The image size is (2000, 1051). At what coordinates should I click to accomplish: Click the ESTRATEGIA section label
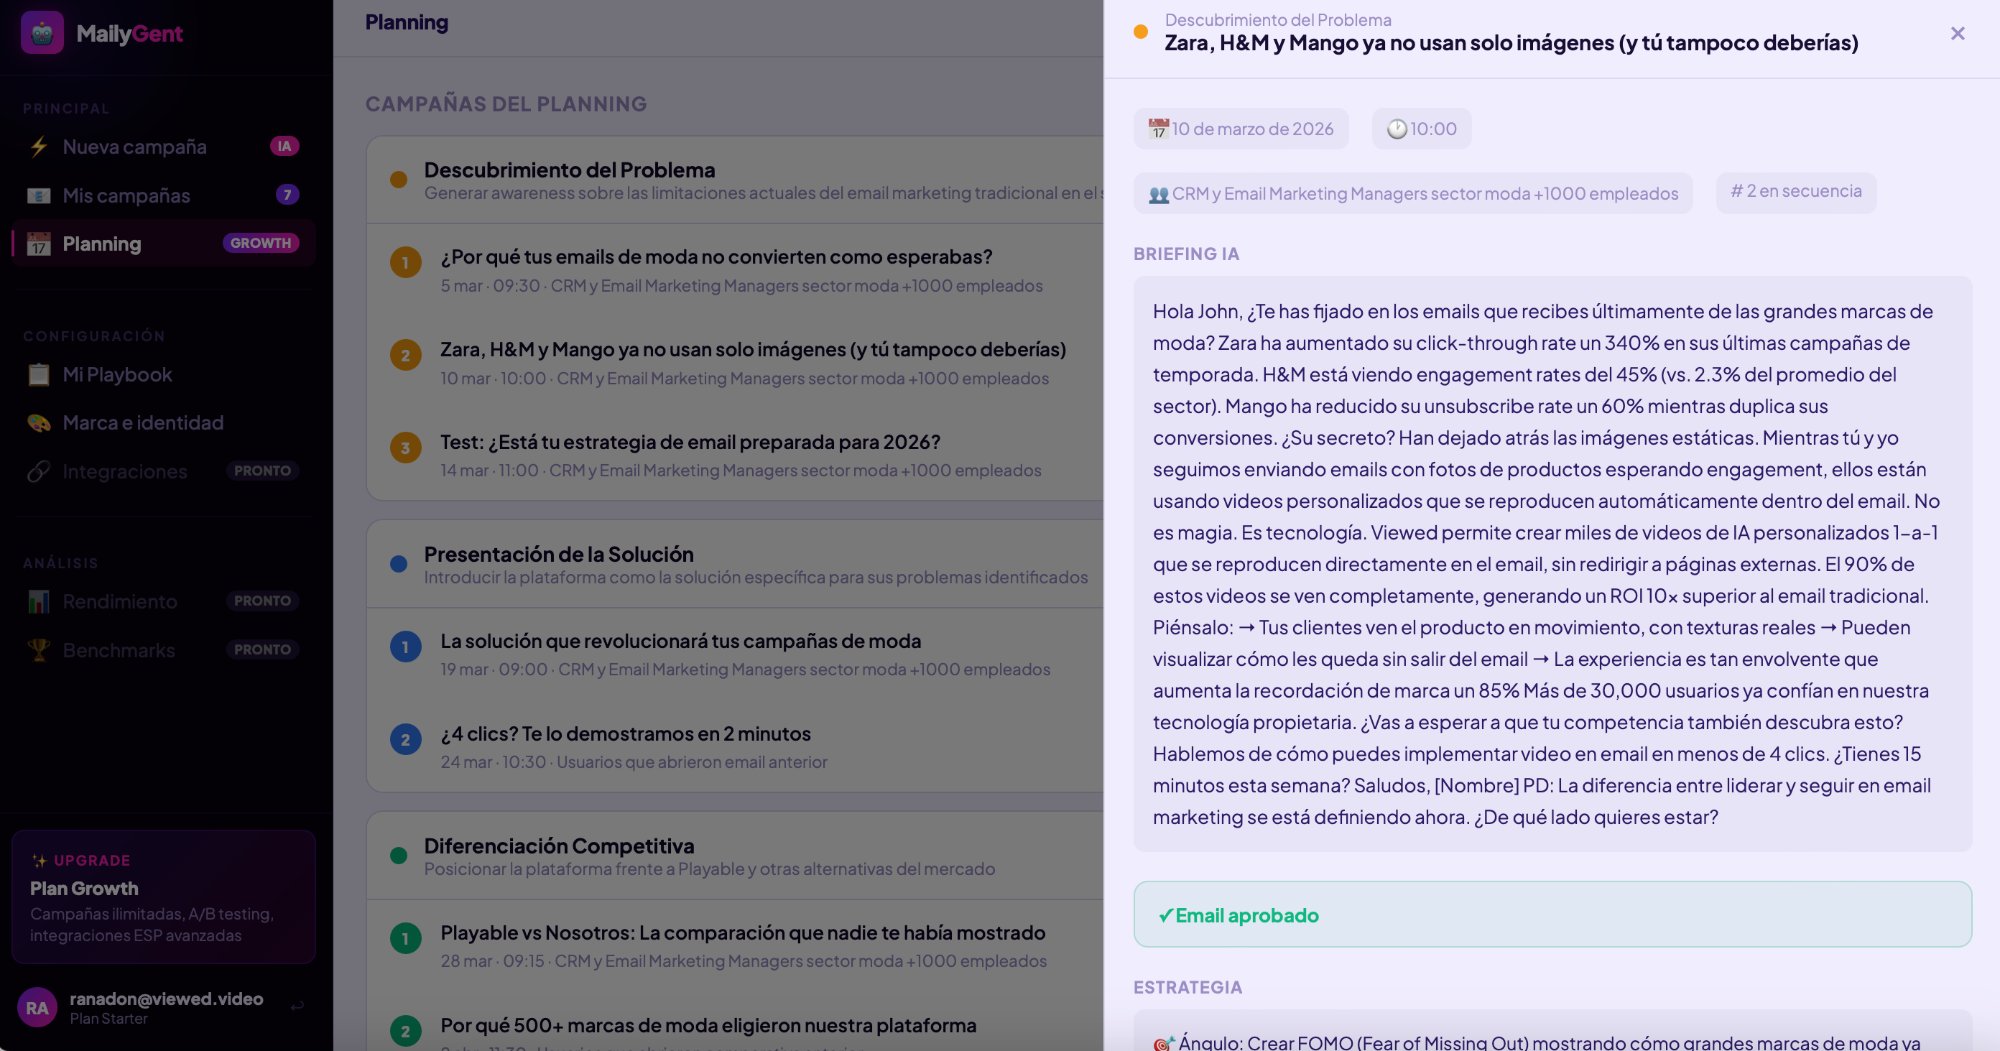(x=1188, y=988)
